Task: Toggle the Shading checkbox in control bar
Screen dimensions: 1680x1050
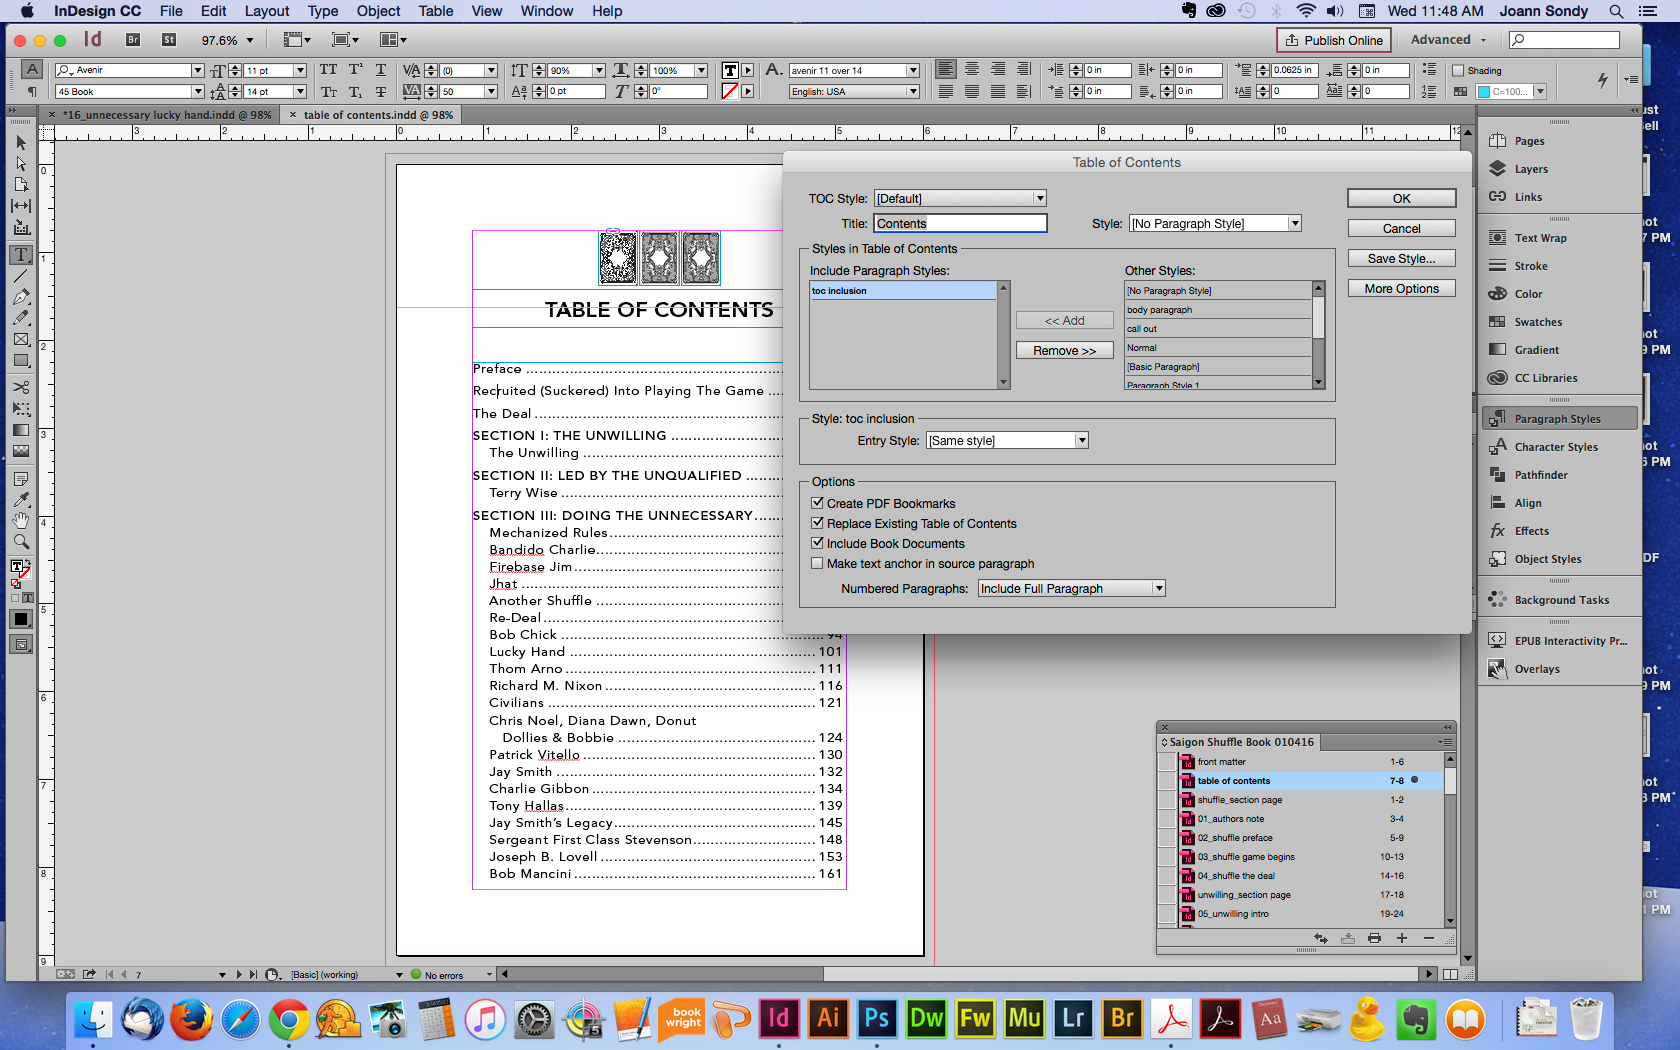Action: [1458, 71]
